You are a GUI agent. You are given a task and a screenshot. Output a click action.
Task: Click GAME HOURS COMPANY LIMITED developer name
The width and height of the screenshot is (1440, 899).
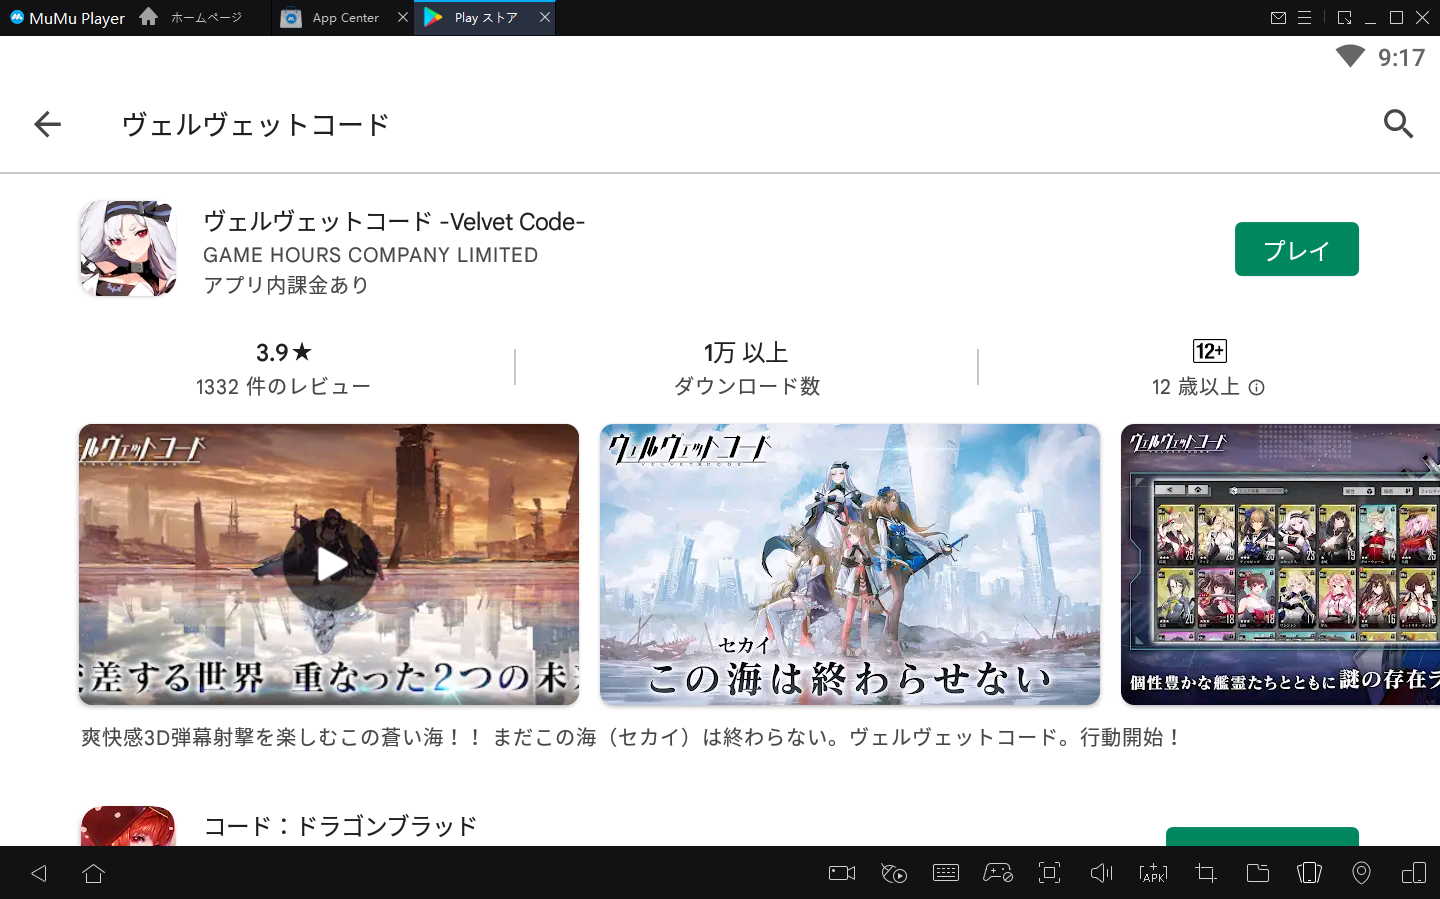click(371, 255)
